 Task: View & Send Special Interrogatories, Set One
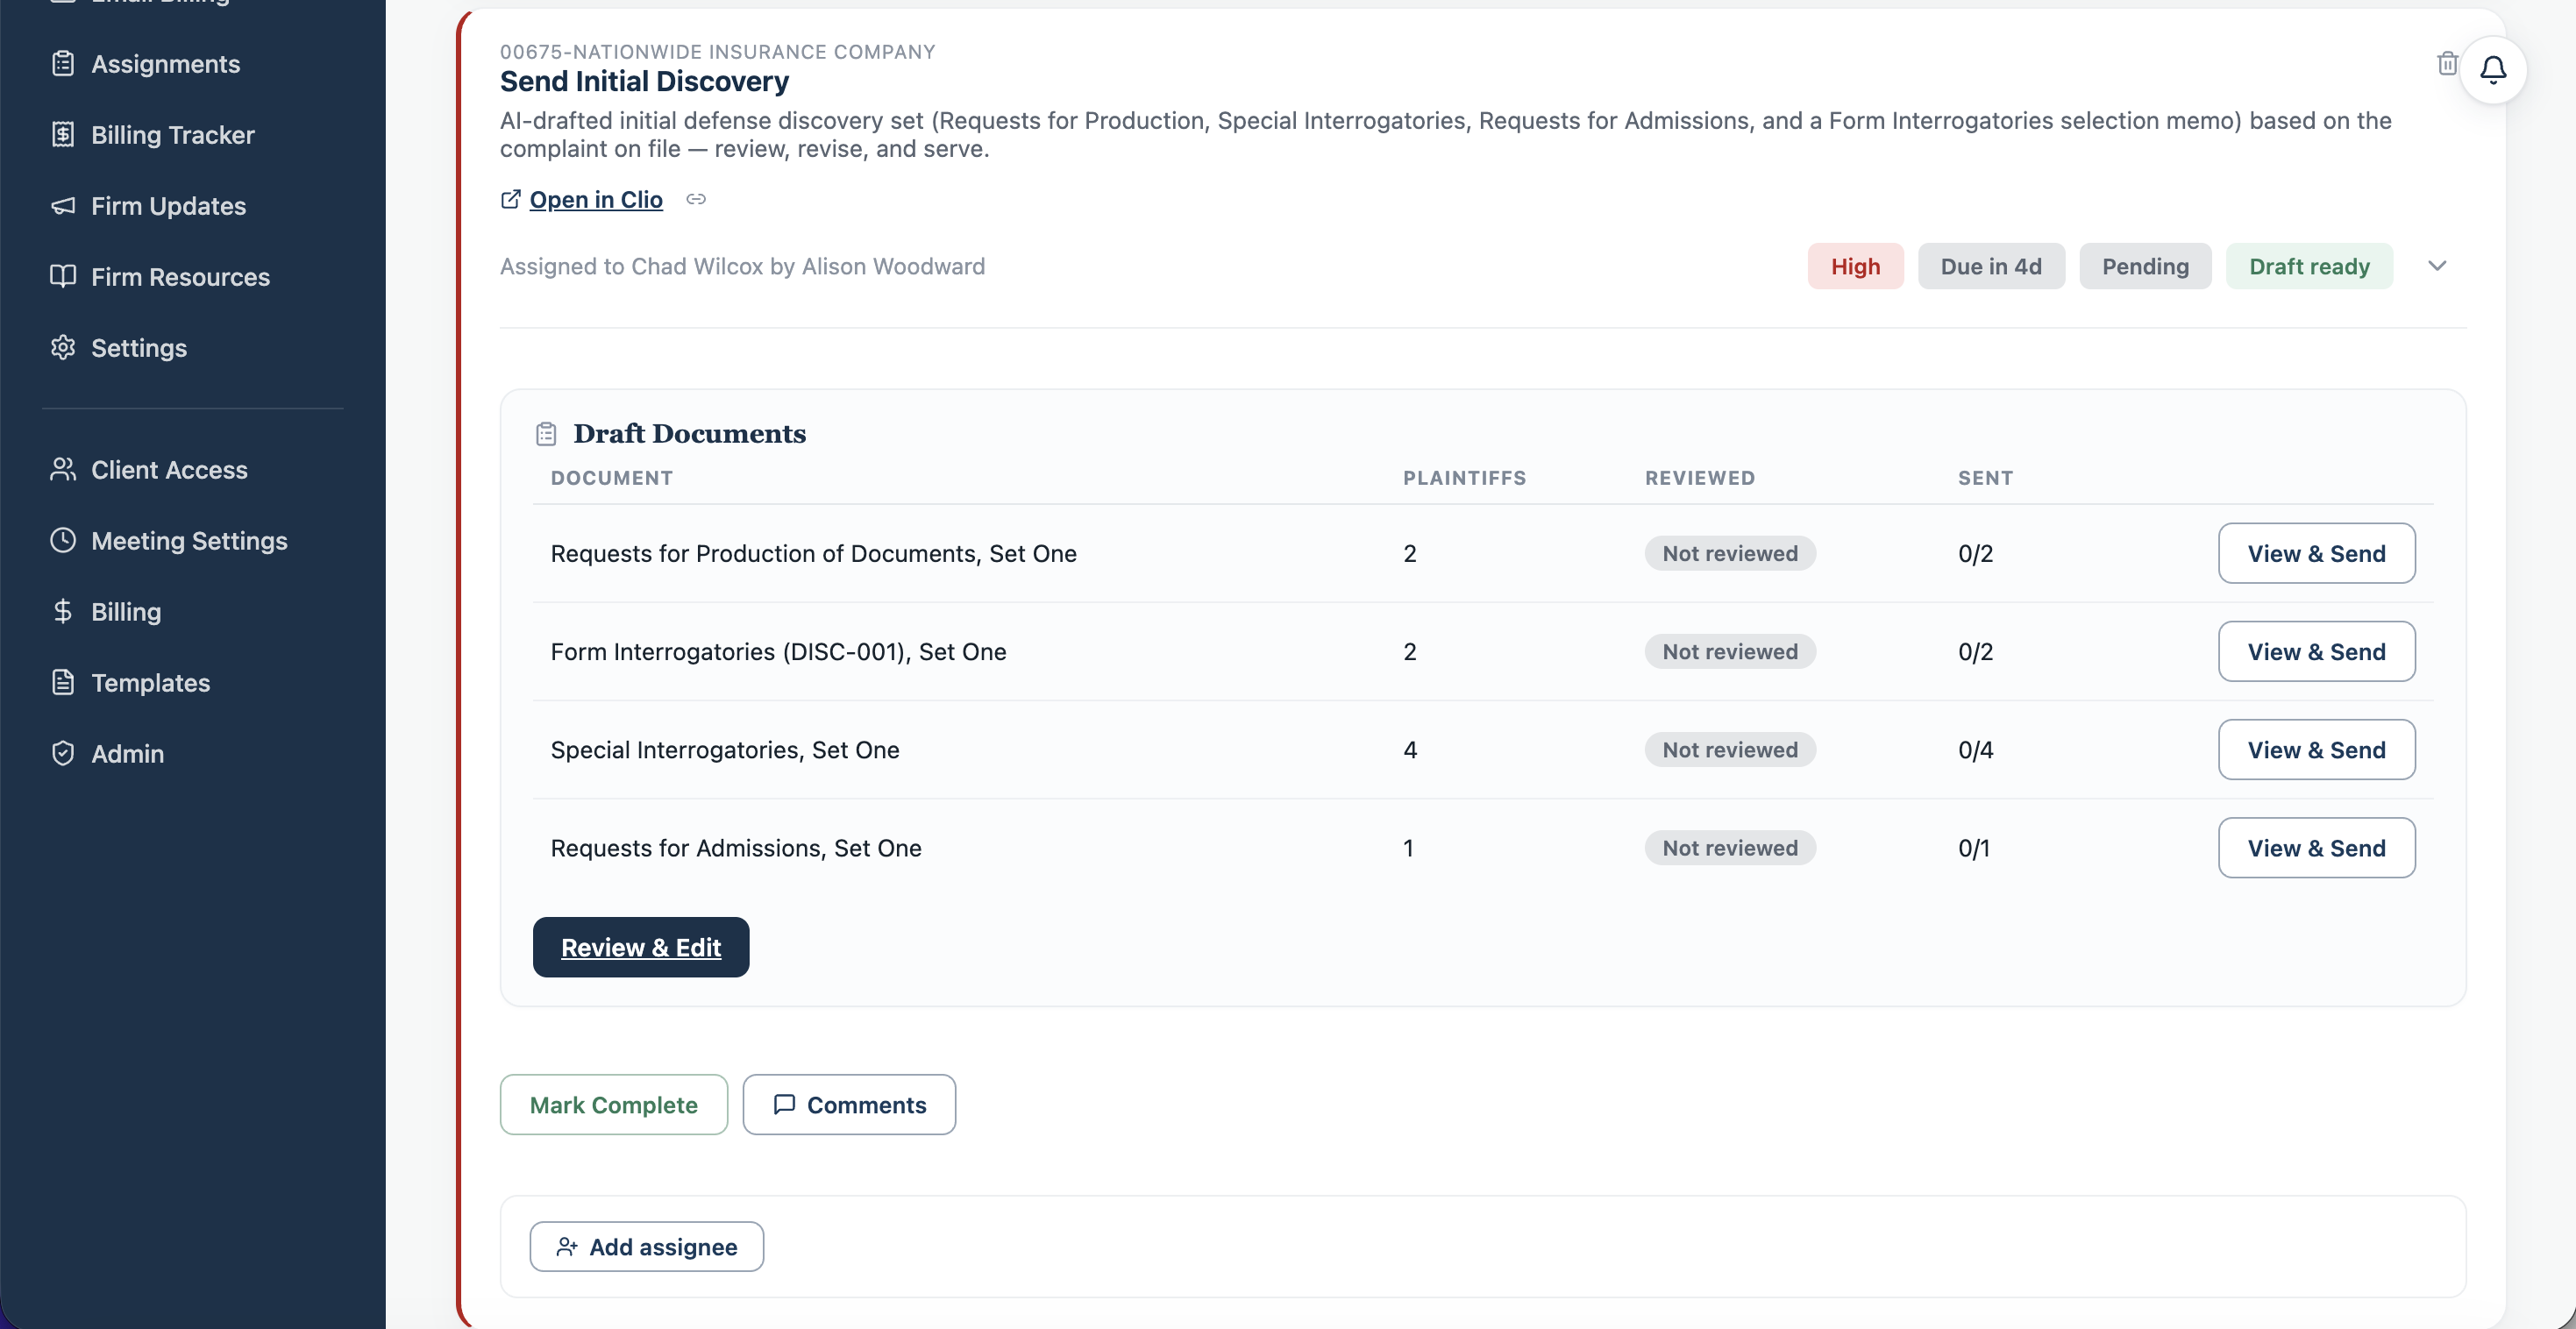click(x=2316, y=749)
